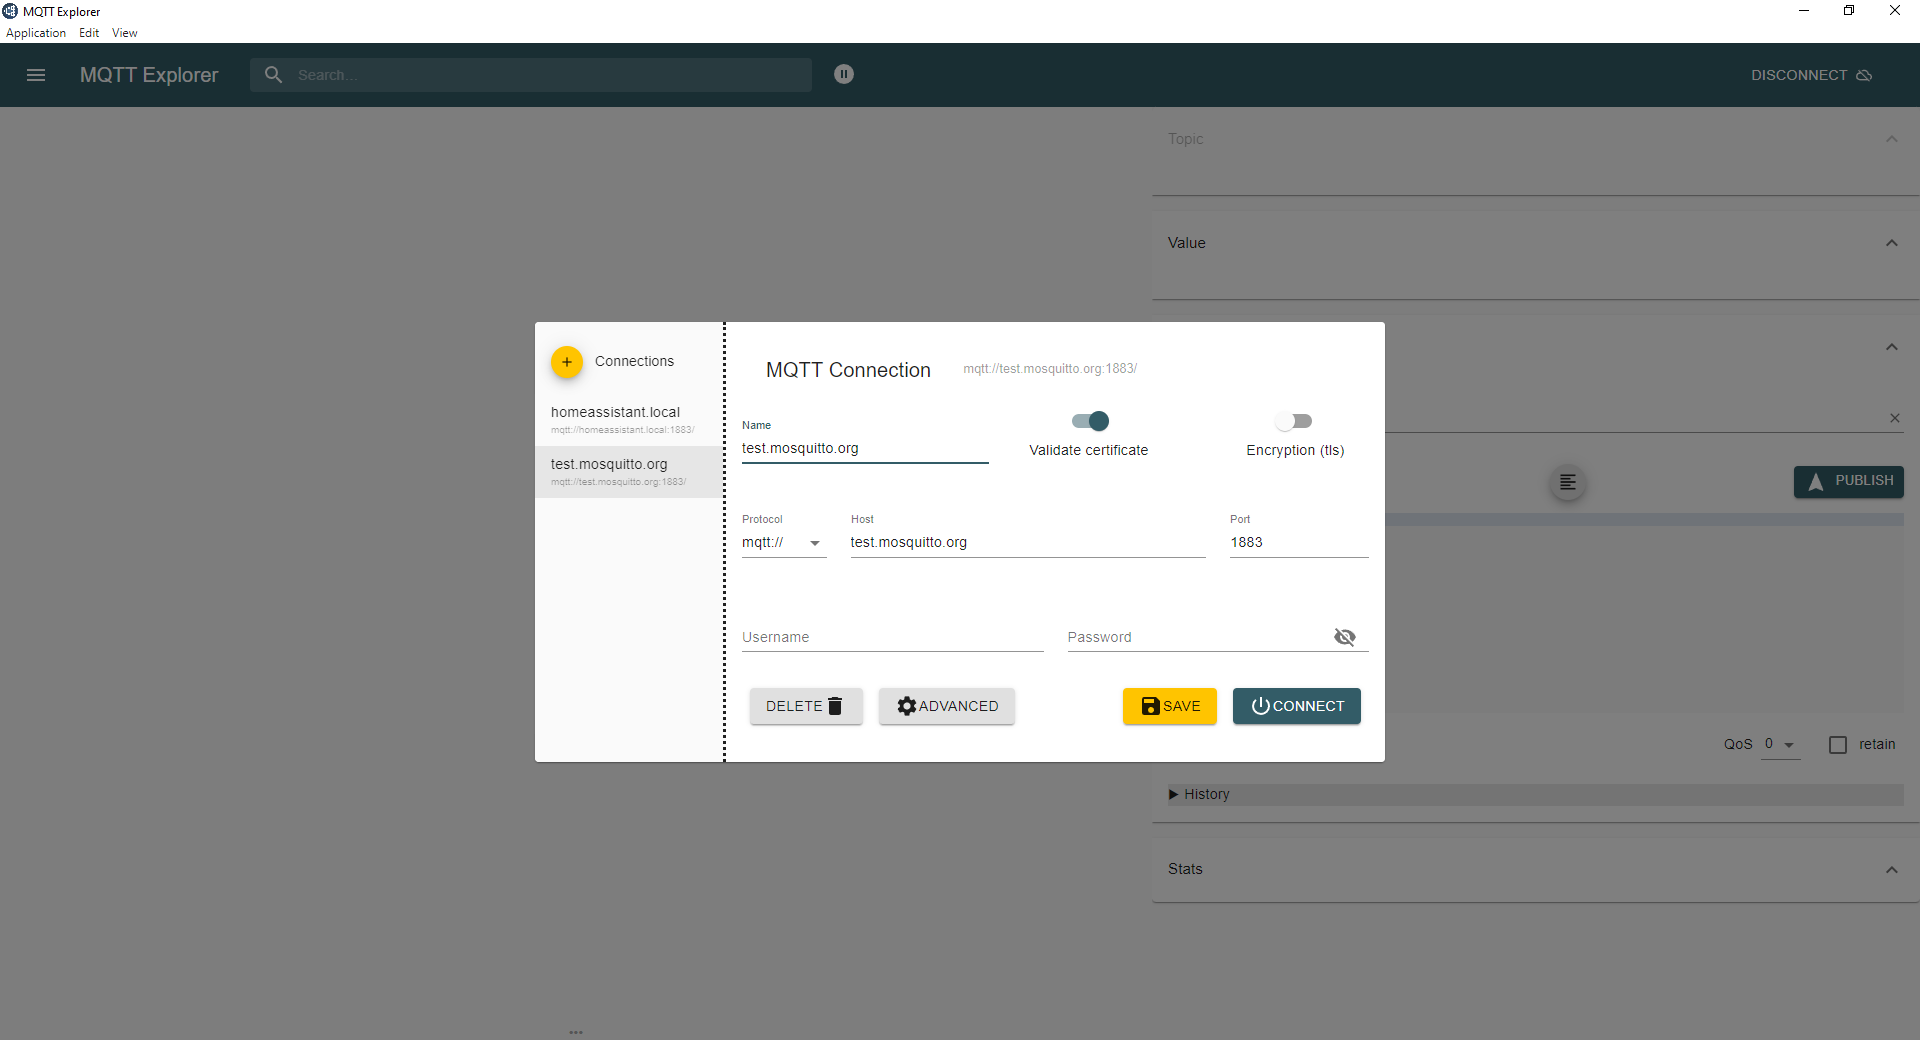This screenshot has width=1920, height=1040.
Task: Collapse the Stats panel chevron
Action: click(1891, 870)
